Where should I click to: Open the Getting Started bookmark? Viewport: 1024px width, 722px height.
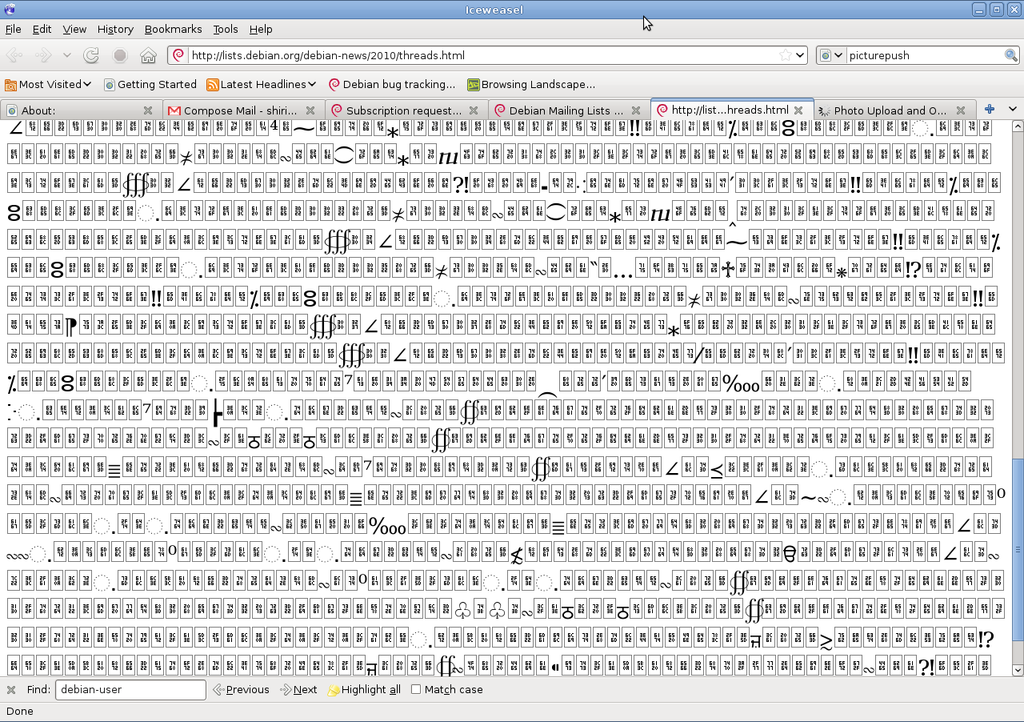point(150,84)
